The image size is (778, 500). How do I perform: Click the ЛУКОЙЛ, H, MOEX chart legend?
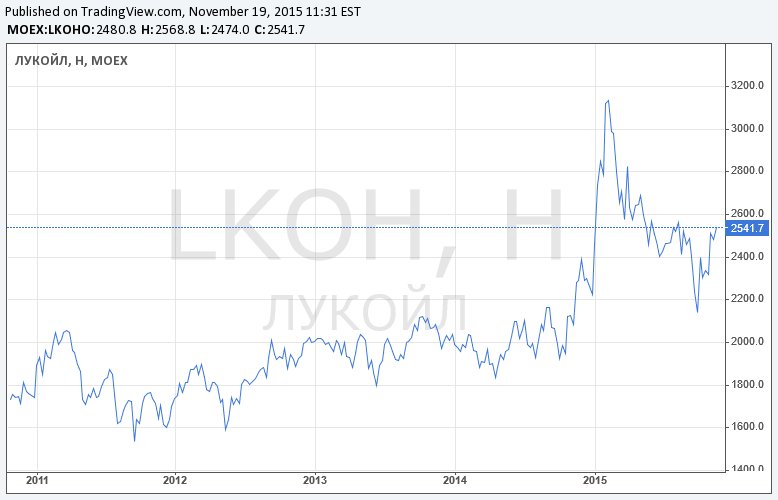[x=71, y=61]
